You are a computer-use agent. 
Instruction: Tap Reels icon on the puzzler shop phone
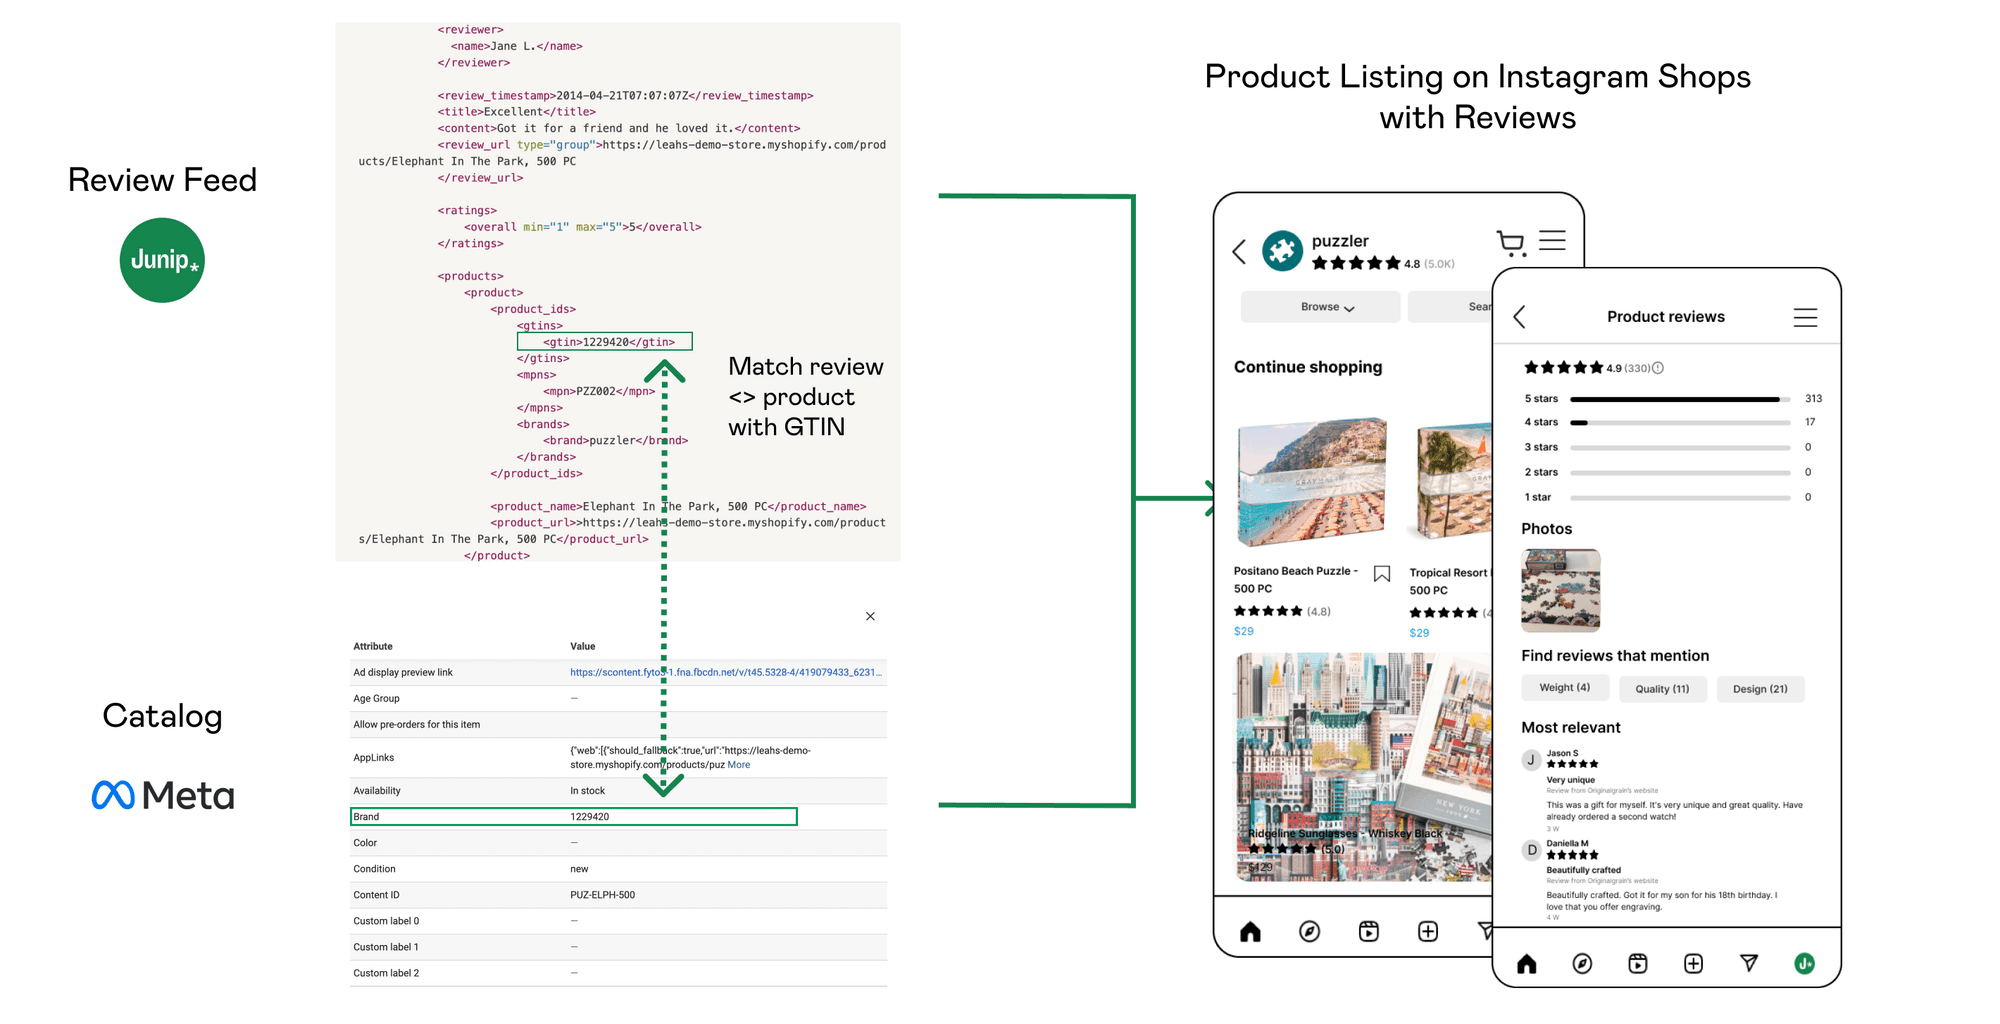click(x=1369, y=932)
